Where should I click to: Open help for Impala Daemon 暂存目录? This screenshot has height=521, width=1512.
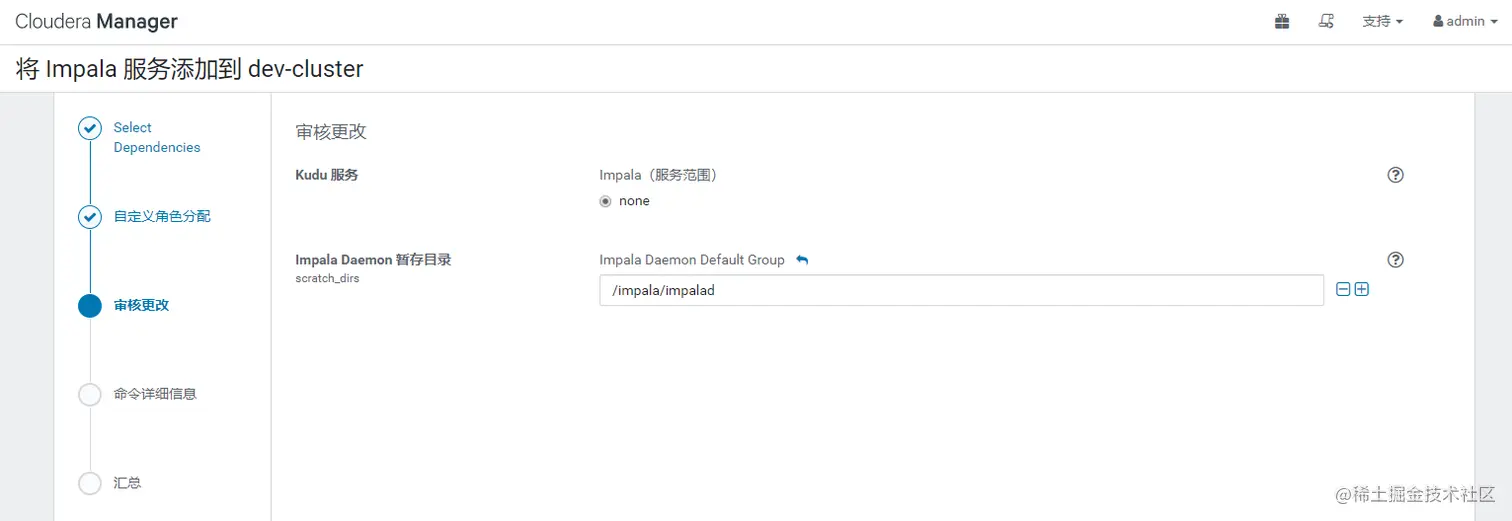1396,260
